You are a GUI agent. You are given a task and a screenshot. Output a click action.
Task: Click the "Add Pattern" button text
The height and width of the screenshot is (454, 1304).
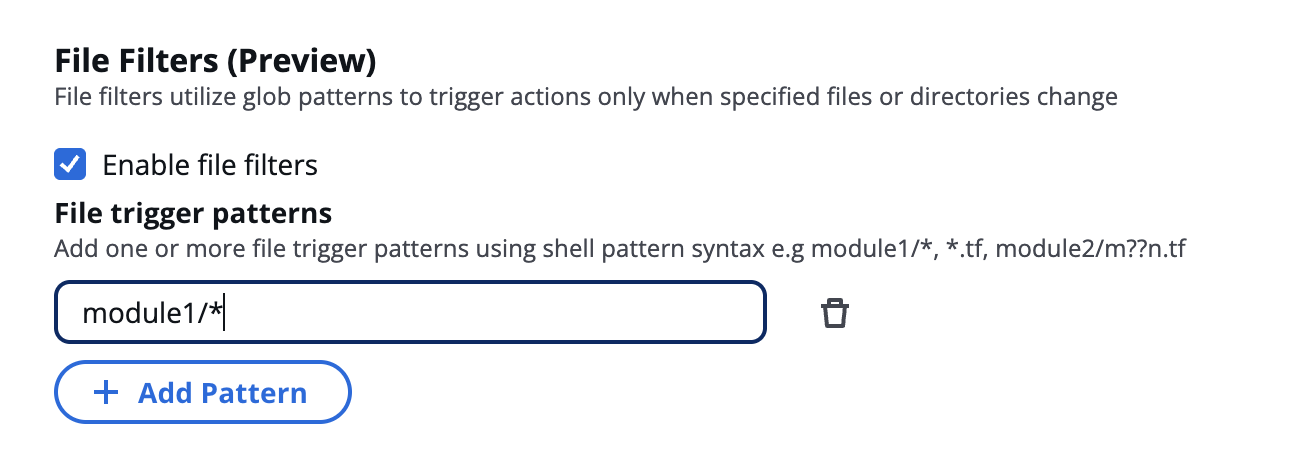(x=222, y=393)
